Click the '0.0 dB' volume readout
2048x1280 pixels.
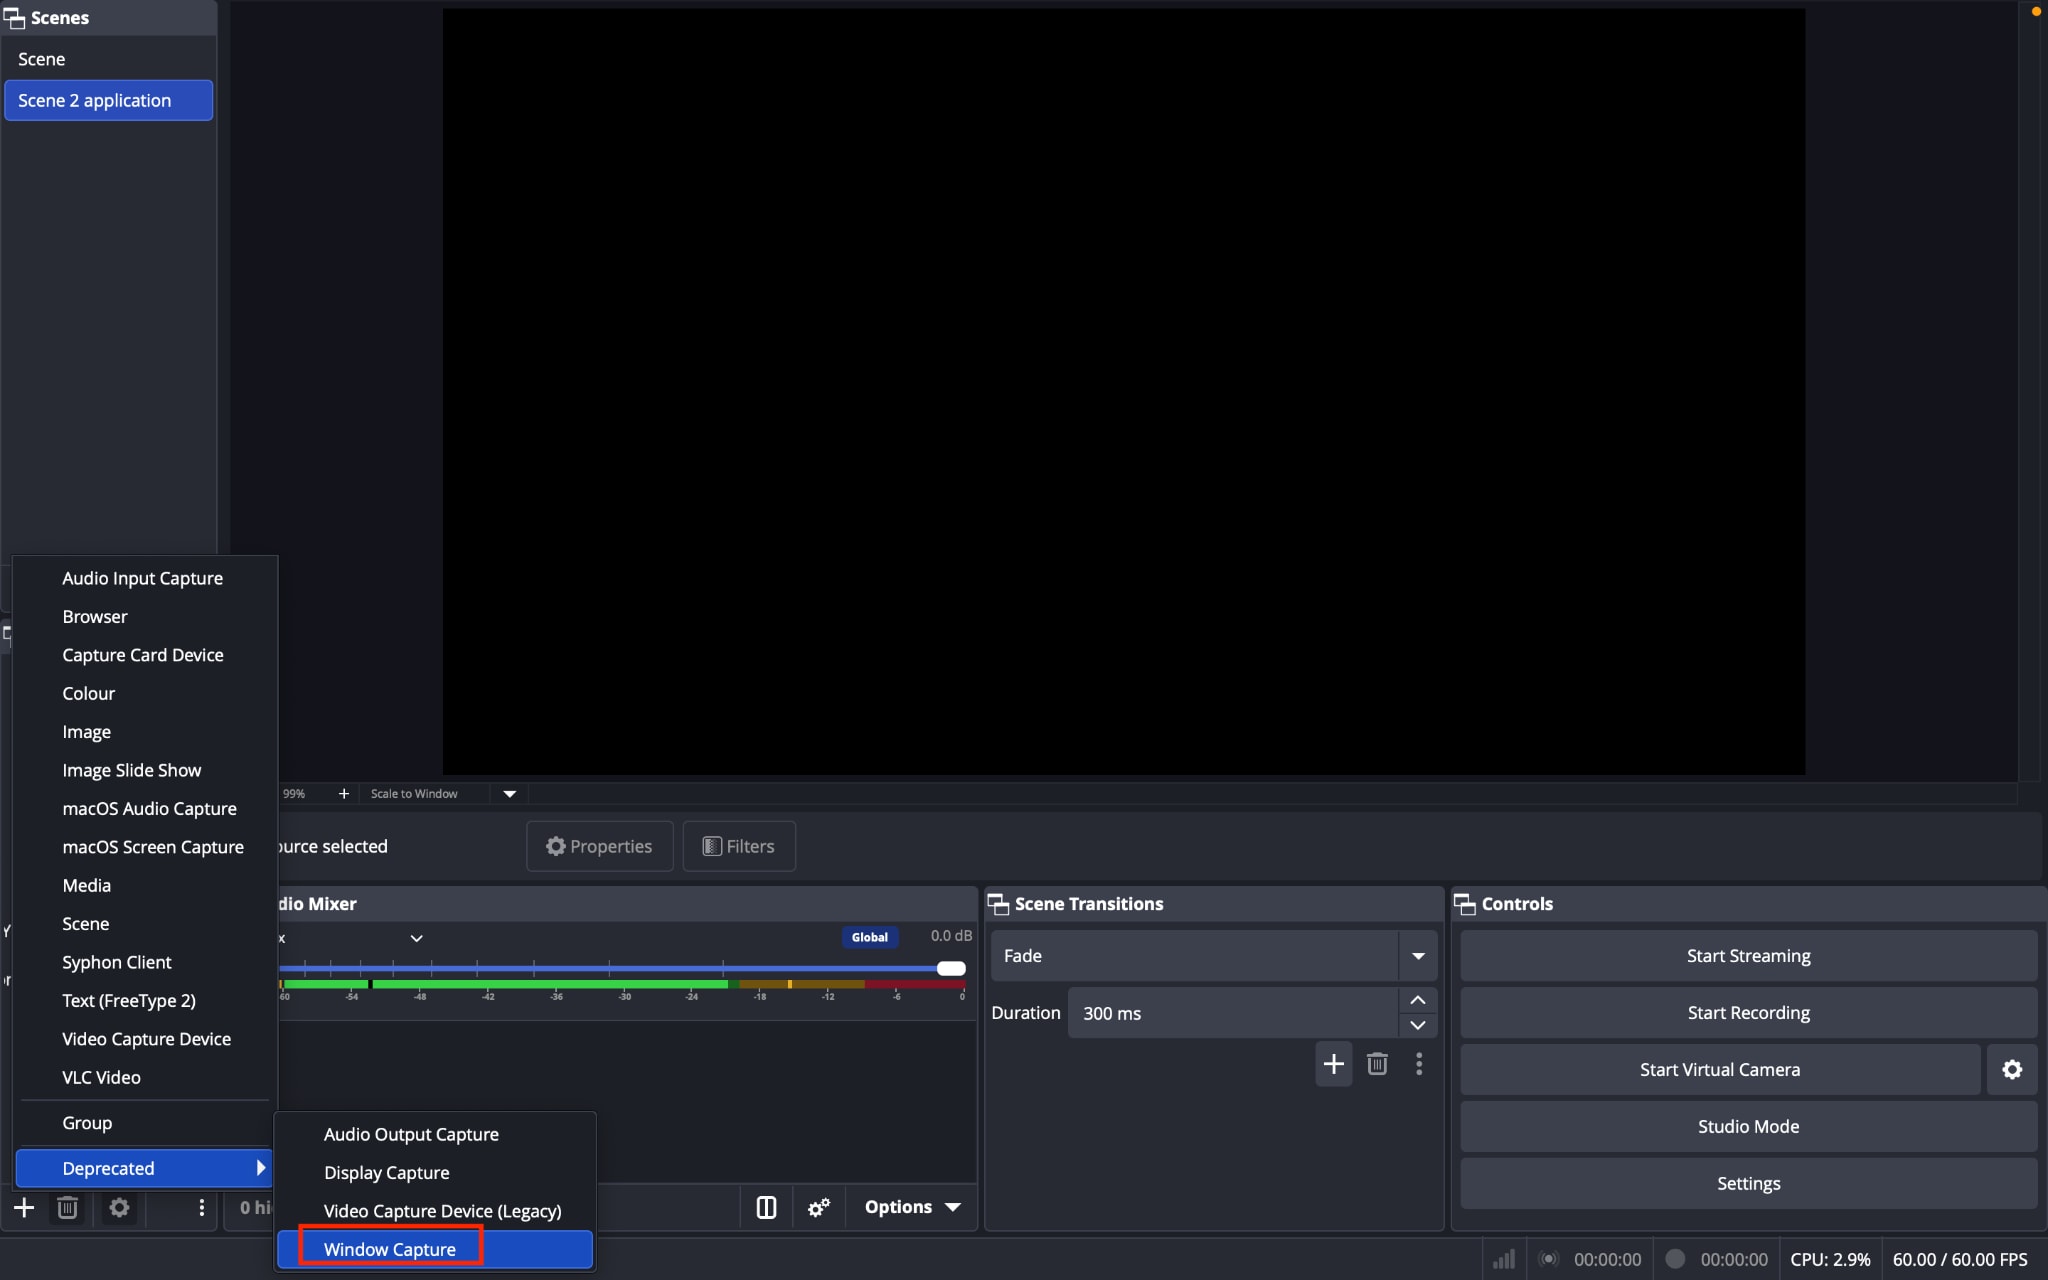[951, 936]
